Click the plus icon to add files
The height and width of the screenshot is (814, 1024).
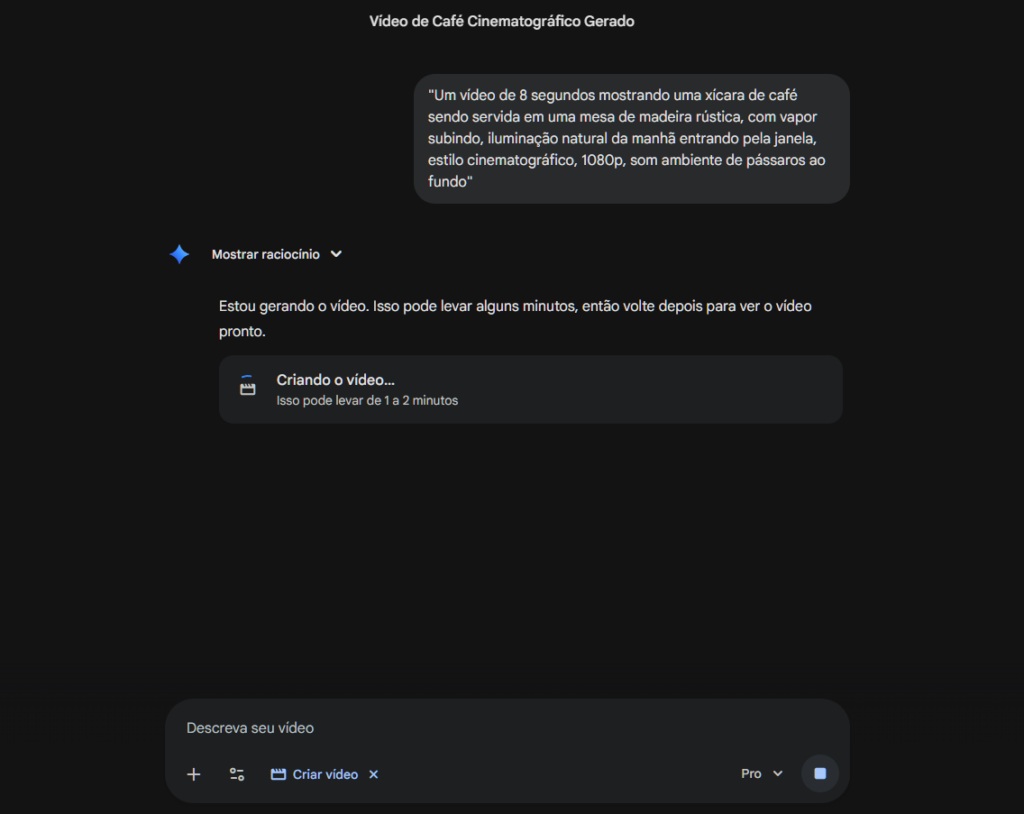coord(194,774)
